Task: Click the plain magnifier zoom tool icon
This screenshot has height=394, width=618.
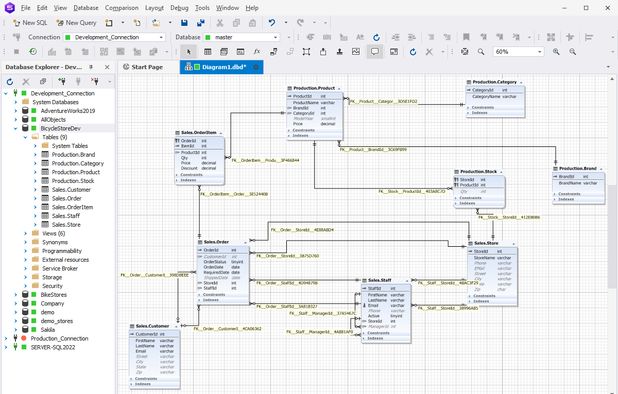Action: tap(481, 52)
